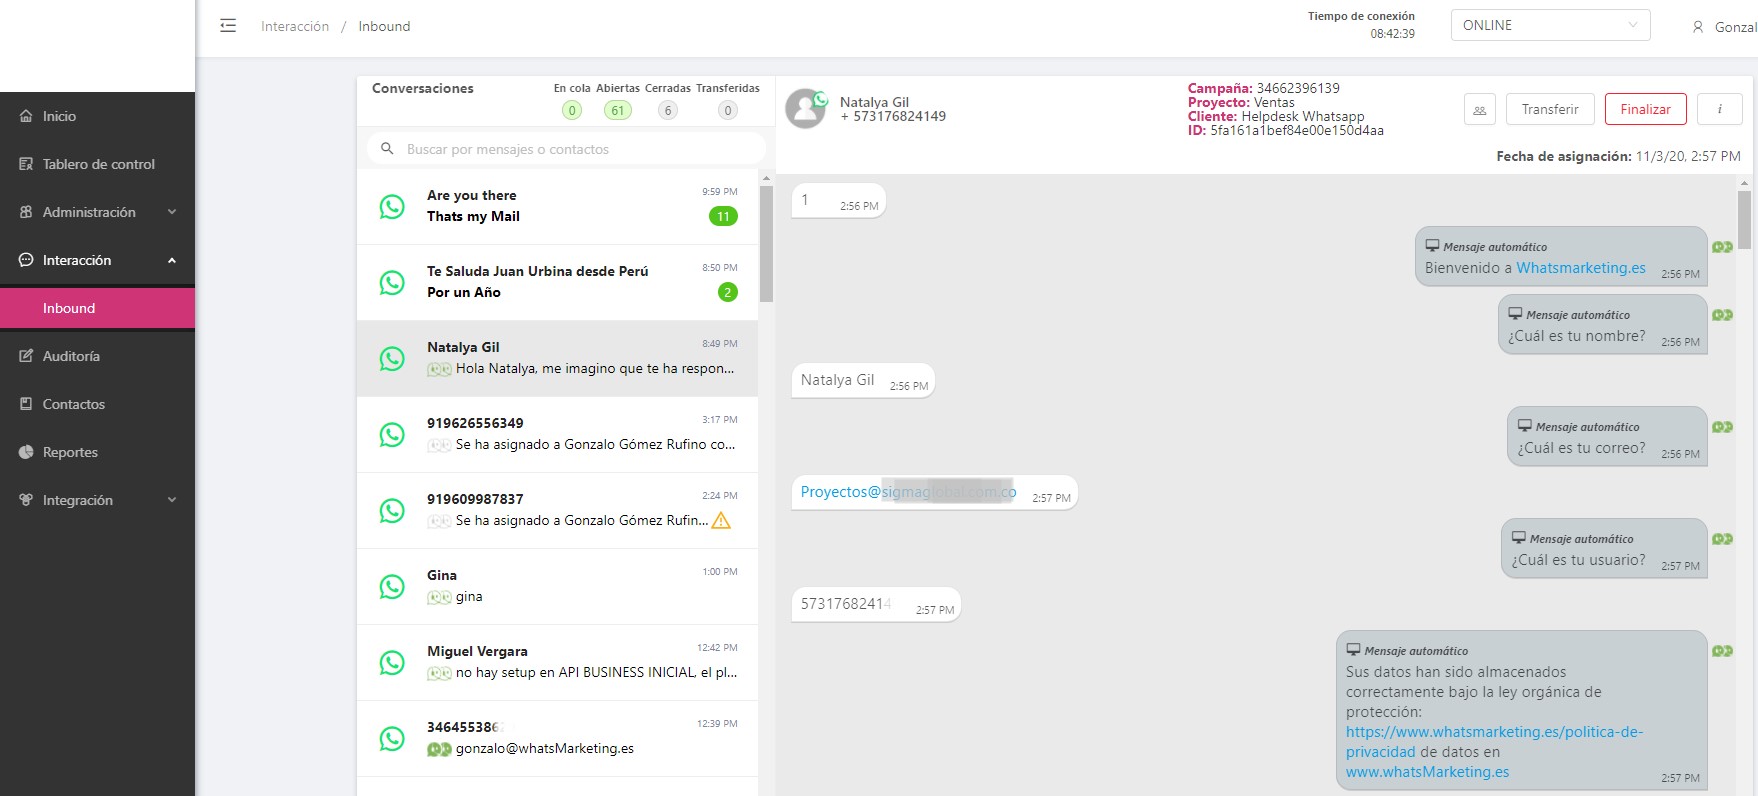Open conversation 919609987837
Image resolution: width=1758 pixels, height=796 pixels.
coord(557,510)
